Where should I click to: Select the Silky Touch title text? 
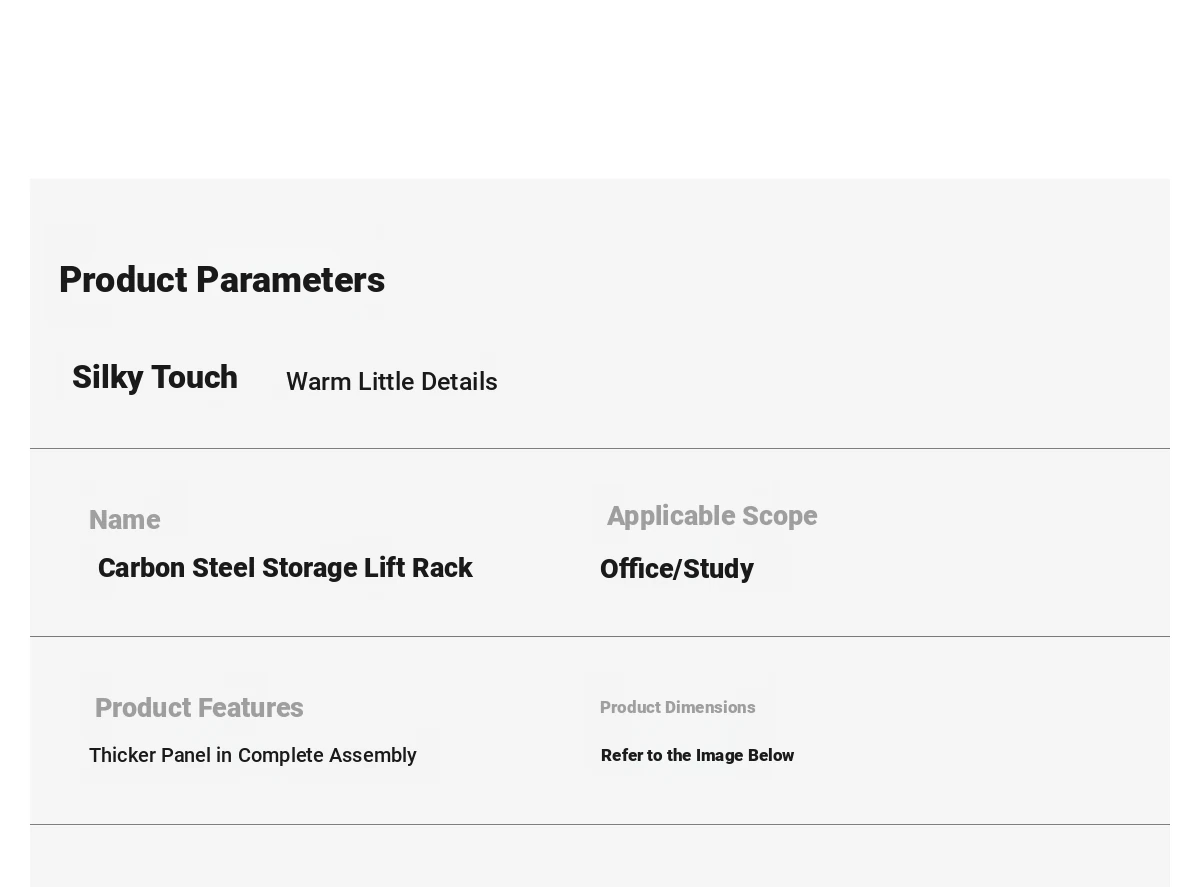(x=155, y=377)
